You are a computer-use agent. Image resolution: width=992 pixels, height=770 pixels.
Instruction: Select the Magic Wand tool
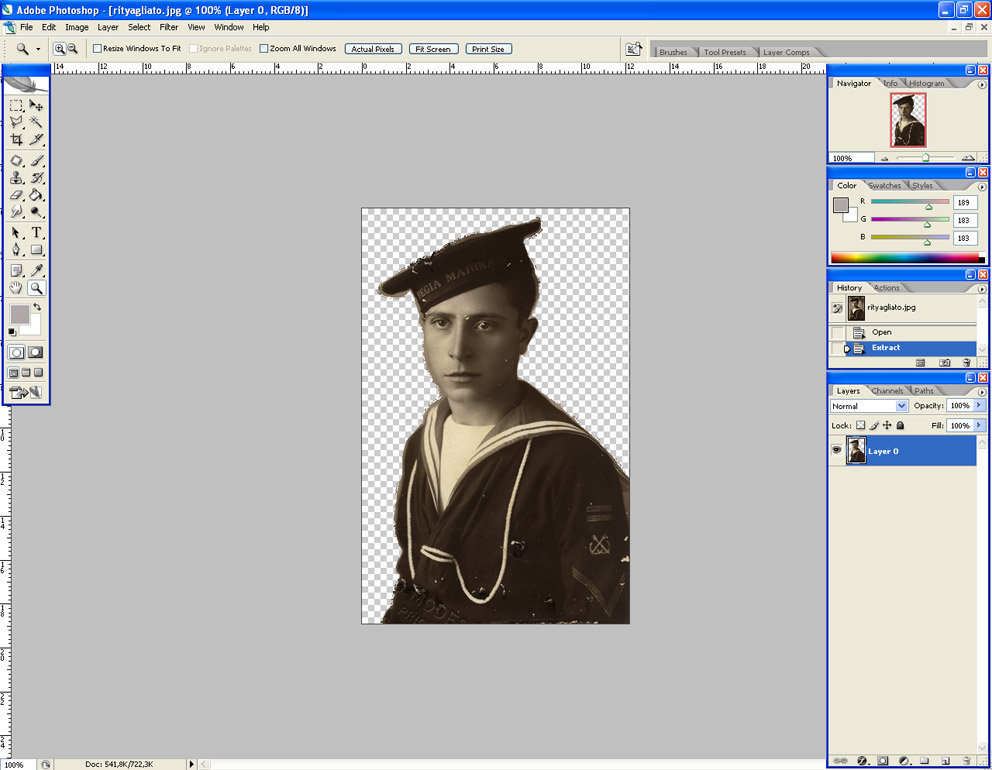[x=36, y=122]
